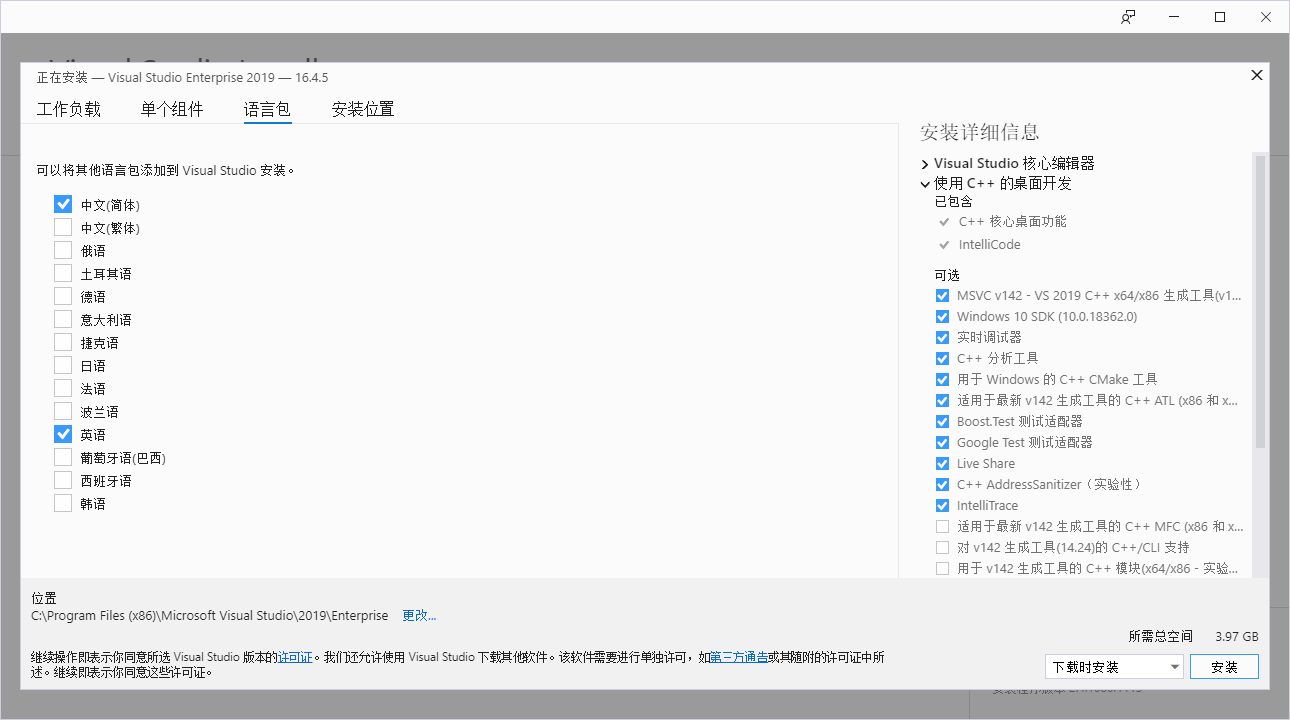Image resolution: width=1290 pixels, height=720 pixels.
Task: Enable 意大利语 language pack
Action: (63, 319)
